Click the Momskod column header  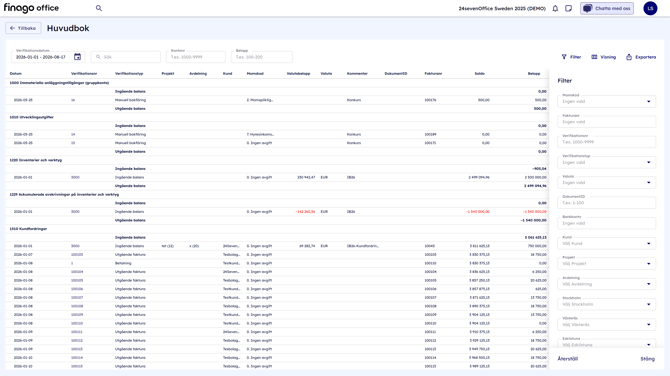point(255,73)
